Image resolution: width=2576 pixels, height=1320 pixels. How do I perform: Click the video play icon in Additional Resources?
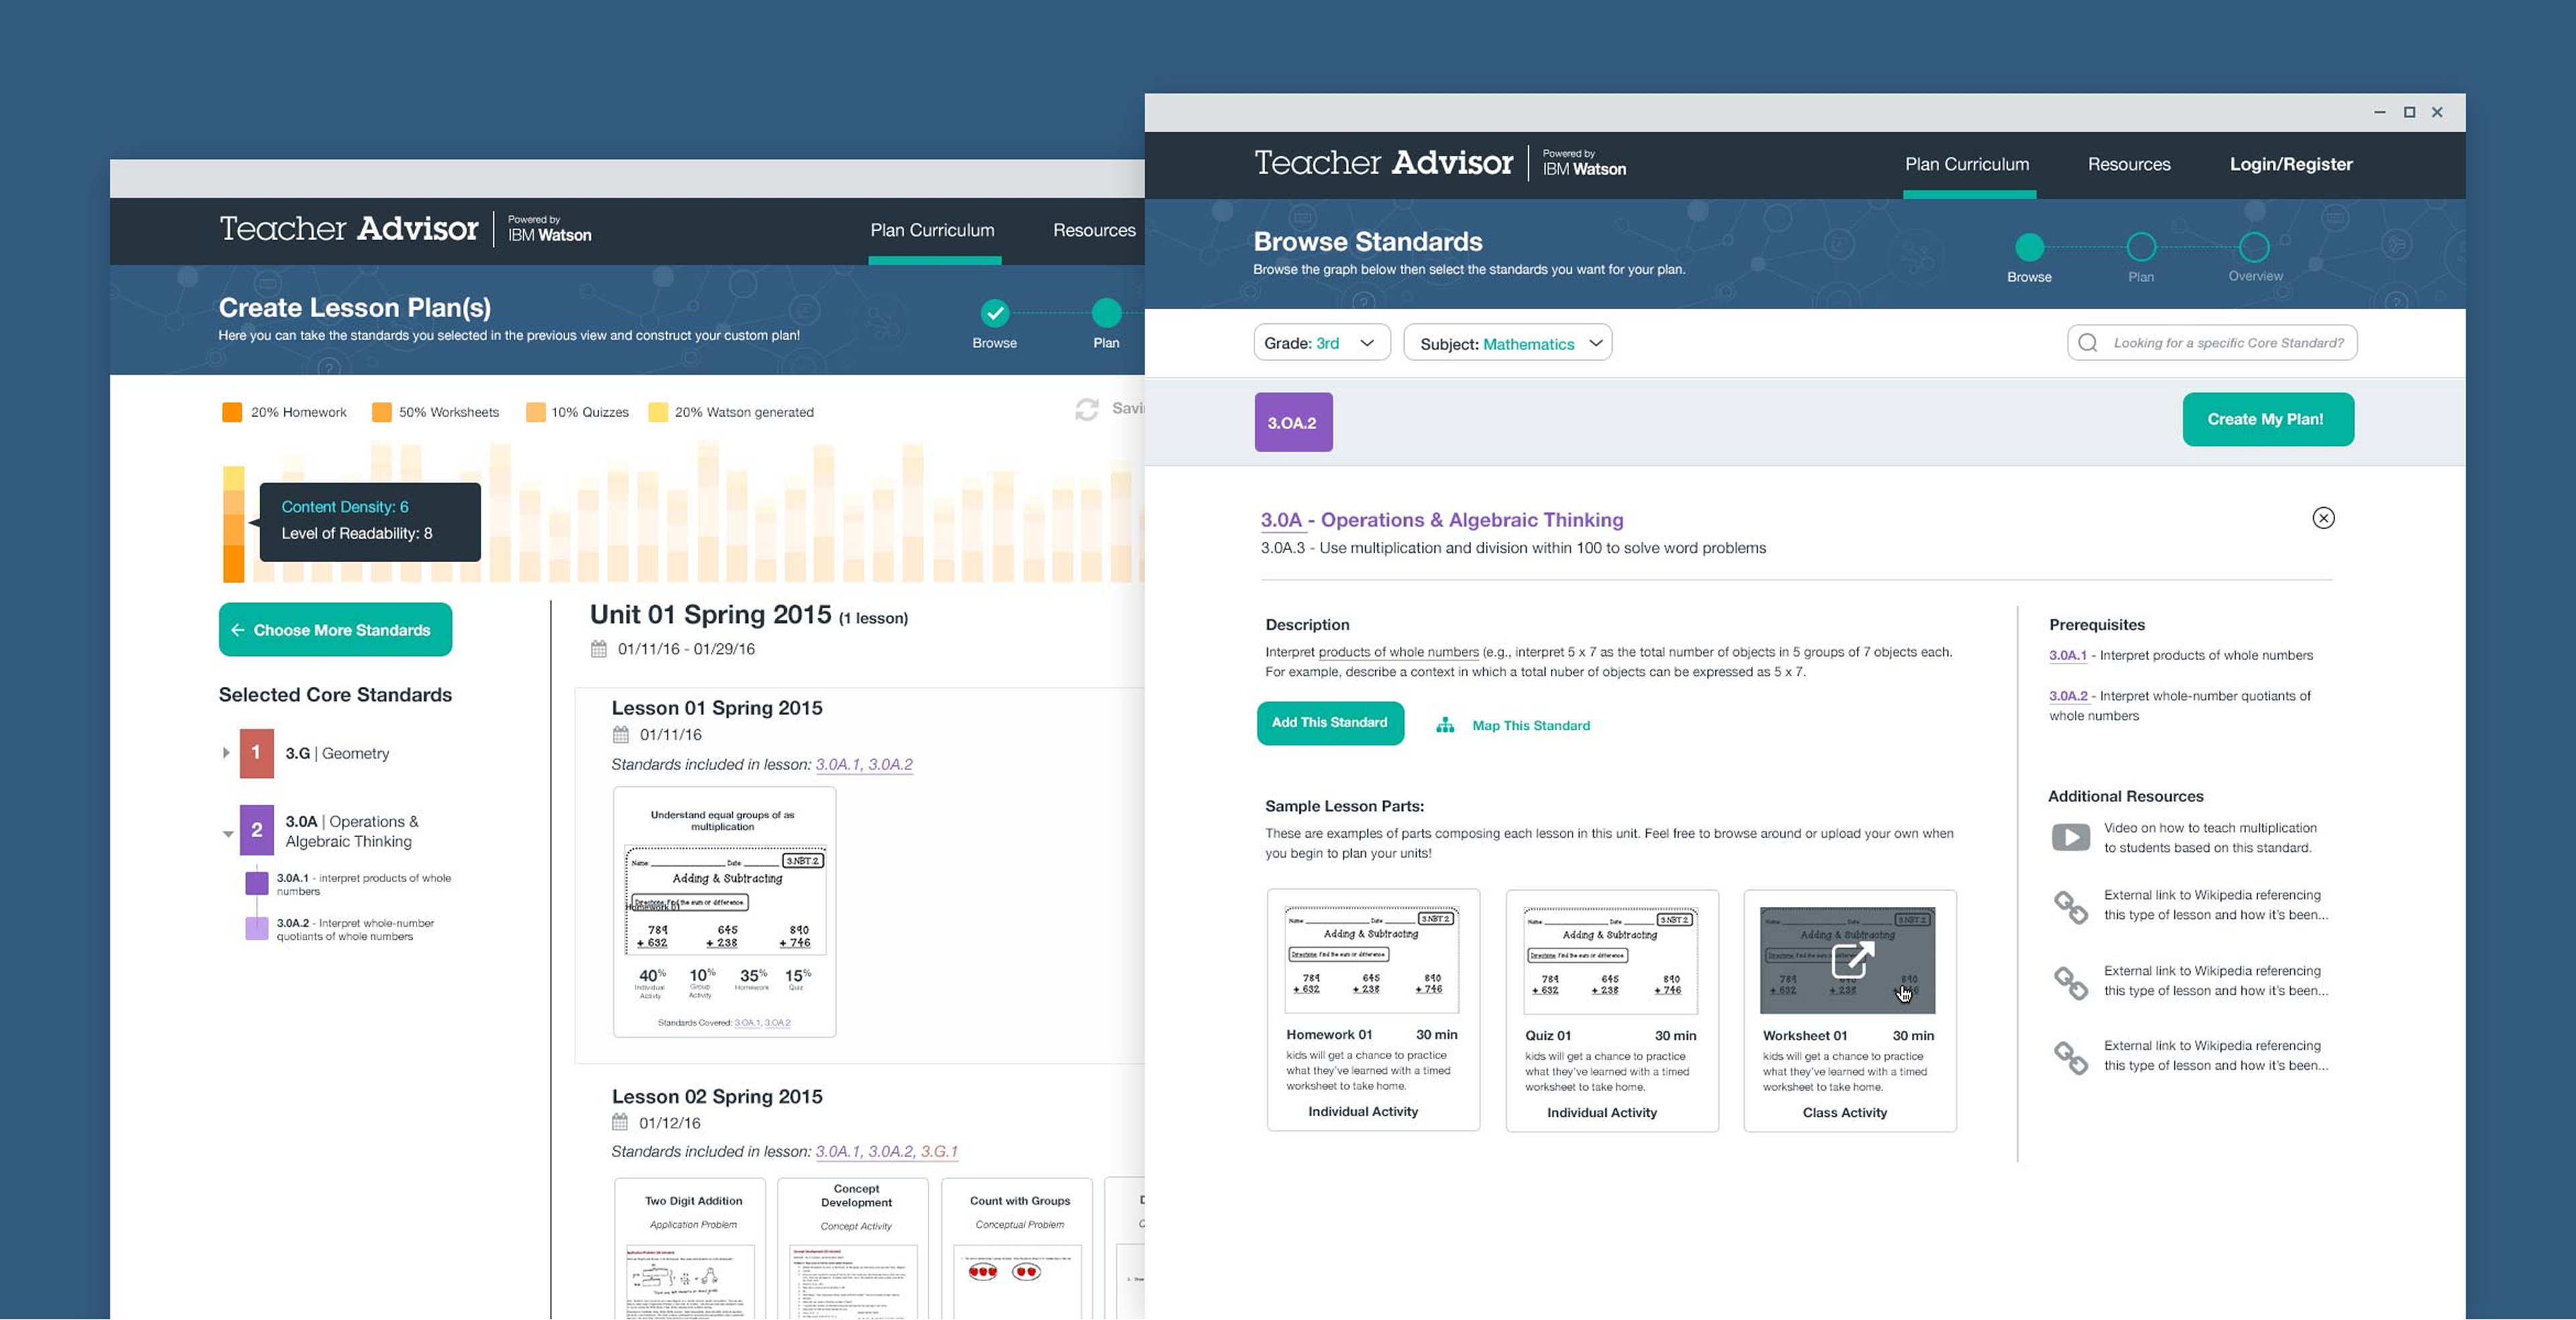2070,837
